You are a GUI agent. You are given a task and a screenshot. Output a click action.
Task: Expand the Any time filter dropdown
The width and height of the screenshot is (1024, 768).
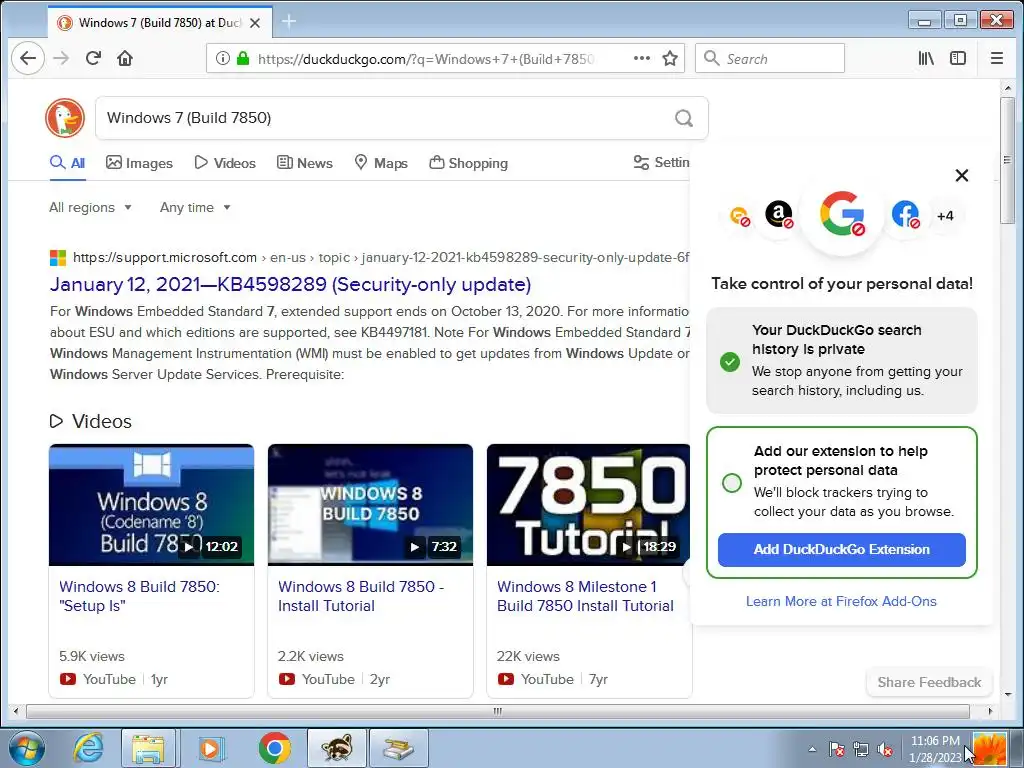(x=195, y=207)
